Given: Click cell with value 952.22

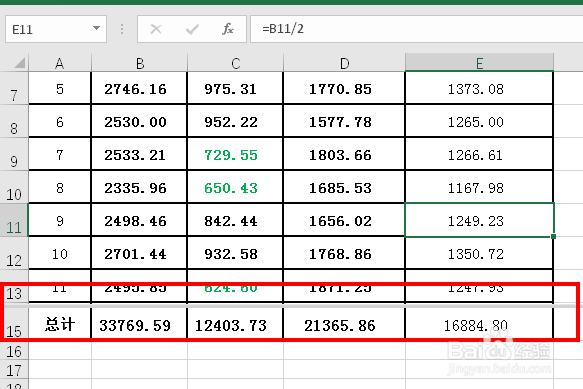Looking at the screenshot, I should 235,121.
